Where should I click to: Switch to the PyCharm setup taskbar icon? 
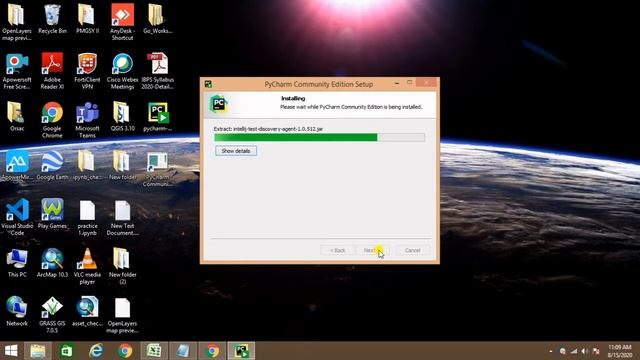[x=241, y=351]
